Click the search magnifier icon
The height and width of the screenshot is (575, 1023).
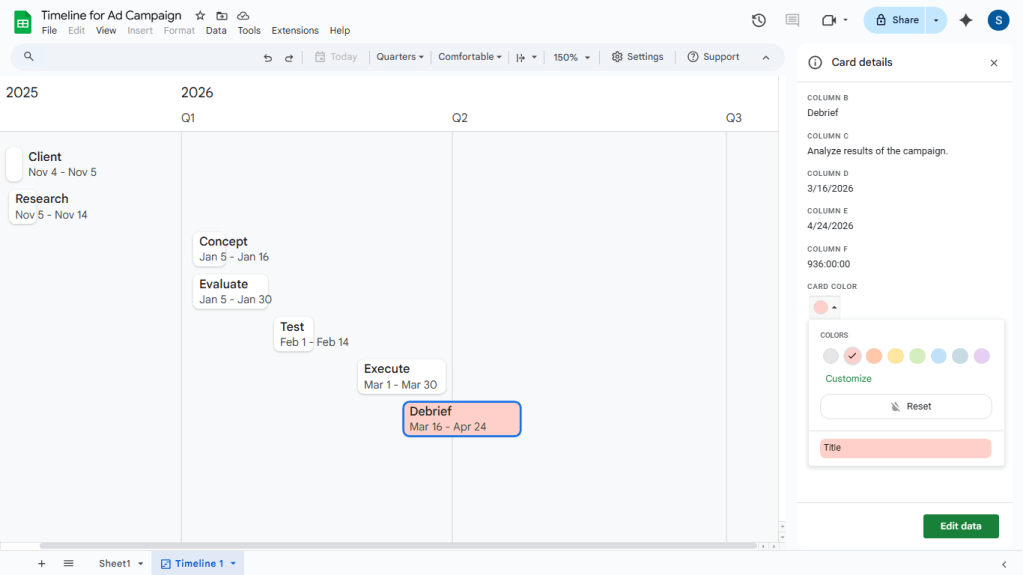29,57
